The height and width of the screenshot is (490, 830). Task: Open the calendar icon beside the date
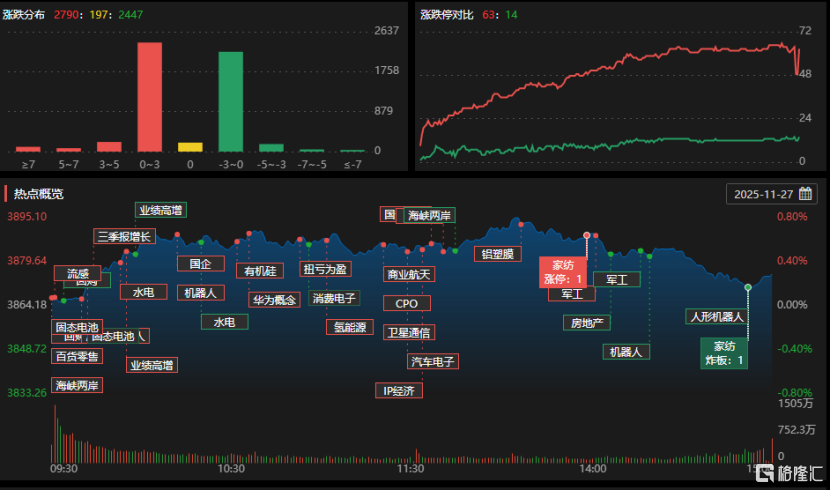coord(806,194)
